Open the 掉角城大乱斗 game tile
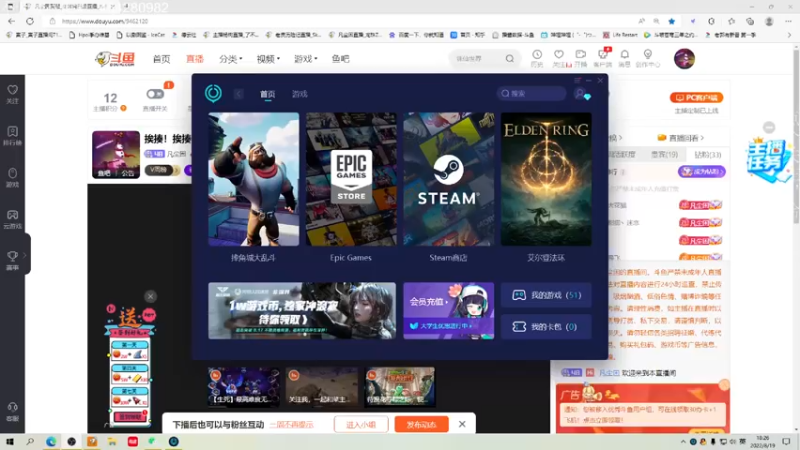 point(254,179)
